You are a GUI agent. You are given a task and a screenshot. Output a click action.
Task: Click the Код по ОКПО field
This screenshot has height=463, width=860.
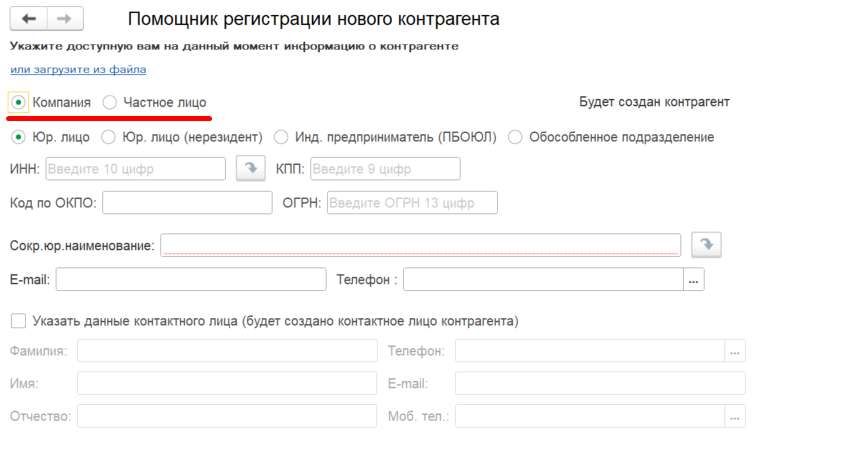(187, 203)
